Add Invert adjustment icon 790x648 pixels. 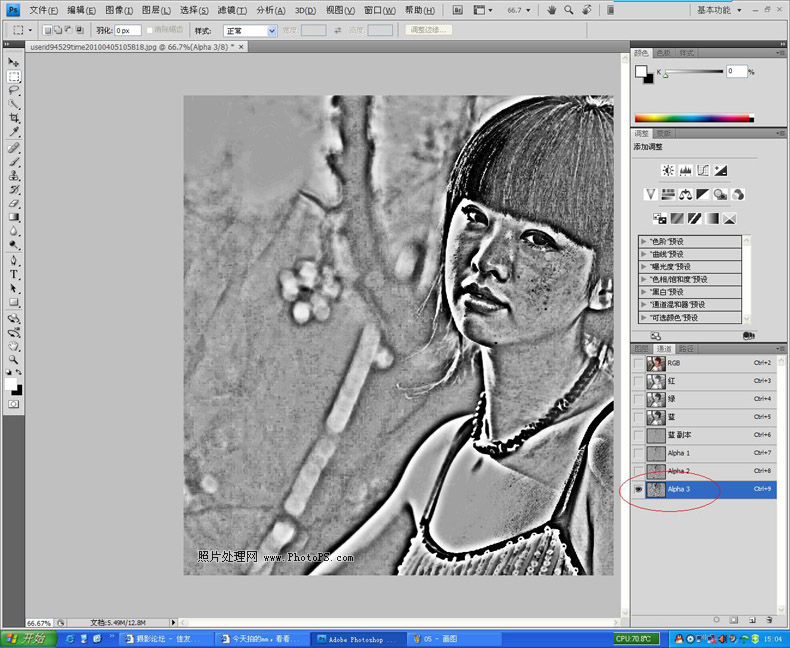click(x=660, y=218)
